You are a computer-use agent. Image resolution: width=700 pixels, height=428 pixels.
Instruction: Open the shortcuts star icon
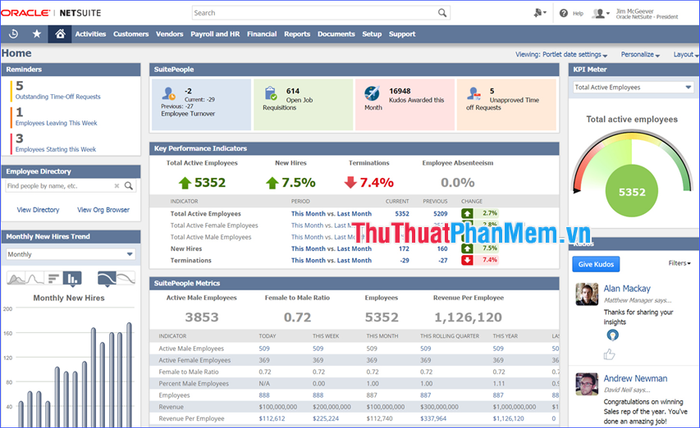pyautogui.click(x=37, y=34)
